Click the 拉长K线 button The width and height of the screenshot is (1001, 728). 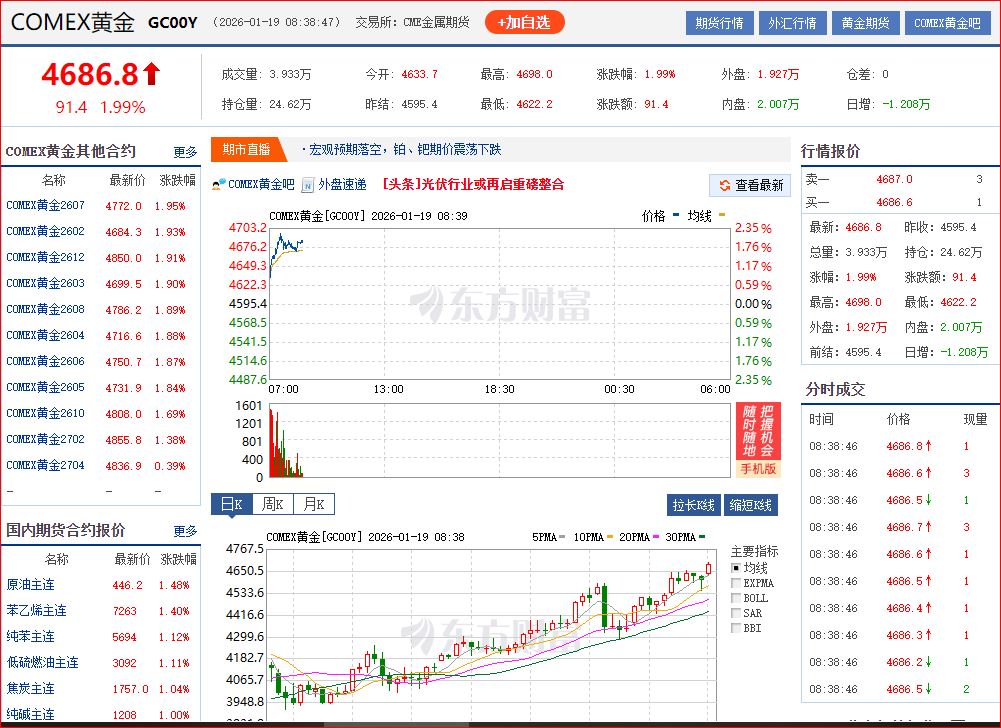pos(693,505)
